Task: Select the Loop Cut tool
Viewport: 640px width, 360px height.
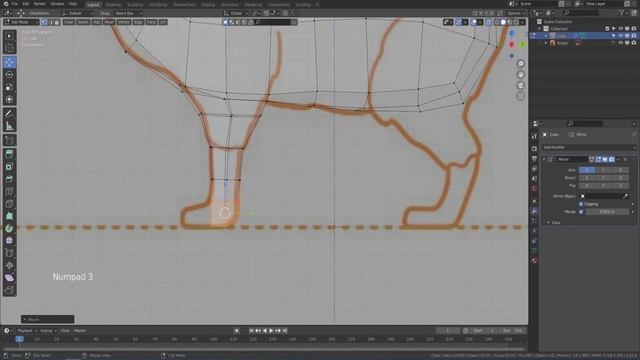Action: tap(9, 191)
